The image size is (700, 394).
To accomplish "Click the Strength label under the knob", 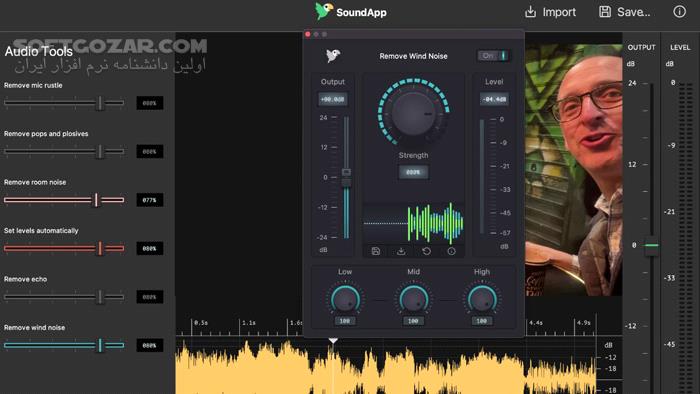I will coord(413,155).
